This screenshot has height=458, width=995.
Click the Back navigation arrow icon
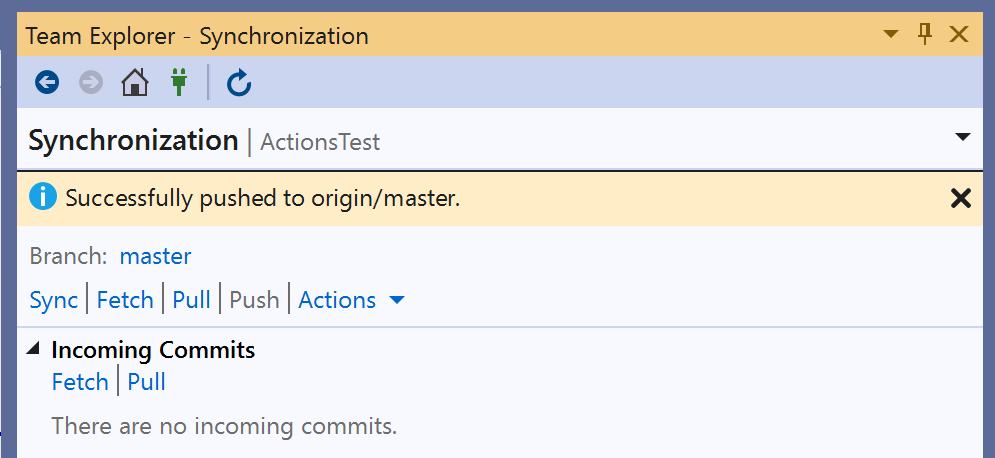47,82
